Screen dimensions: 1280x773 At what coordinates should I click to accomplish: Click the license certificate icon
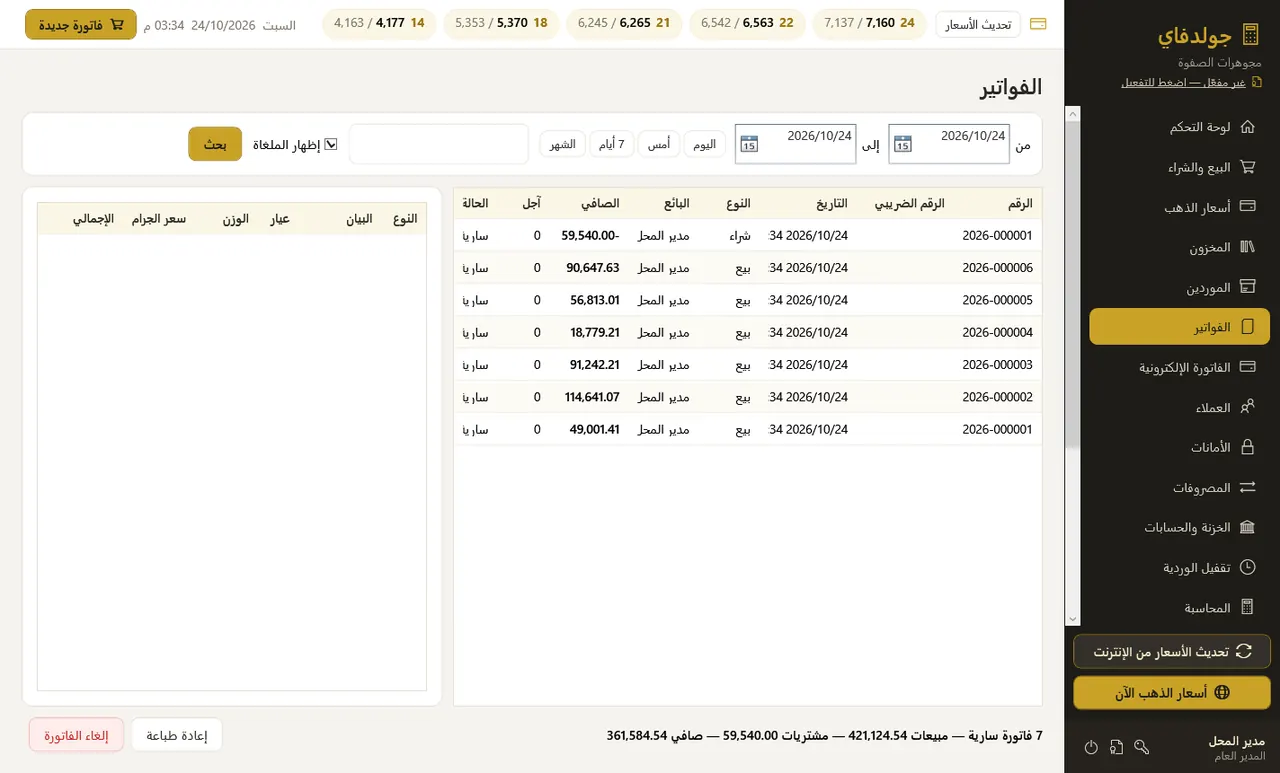1116,747
